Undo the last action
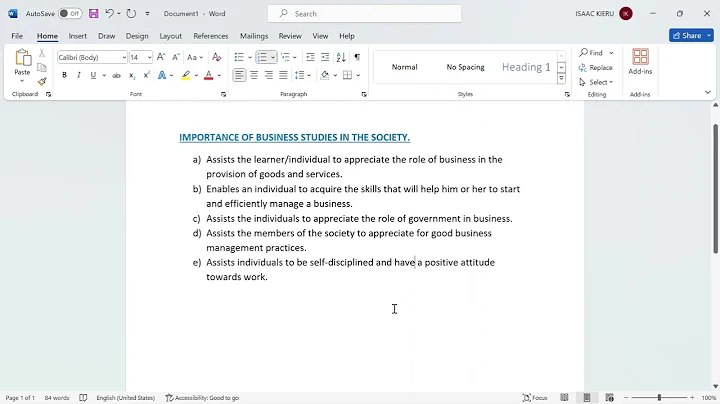The width and height of the screenshot is (720, 404). point(109,13)
